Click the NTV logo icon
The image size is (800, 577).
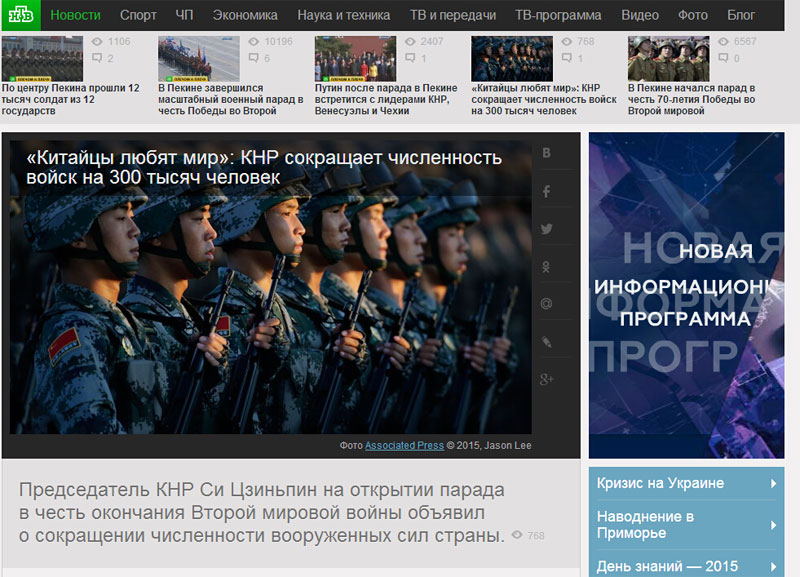[x=20, y=15]
